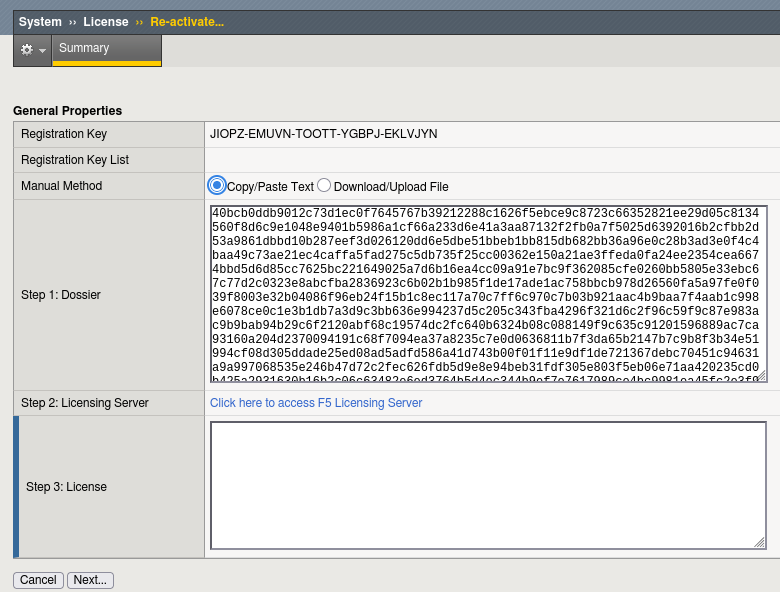This screenshot has width=780, height=592.
Task: Click the Step 2: Licensing Server label
Action: 85,403
